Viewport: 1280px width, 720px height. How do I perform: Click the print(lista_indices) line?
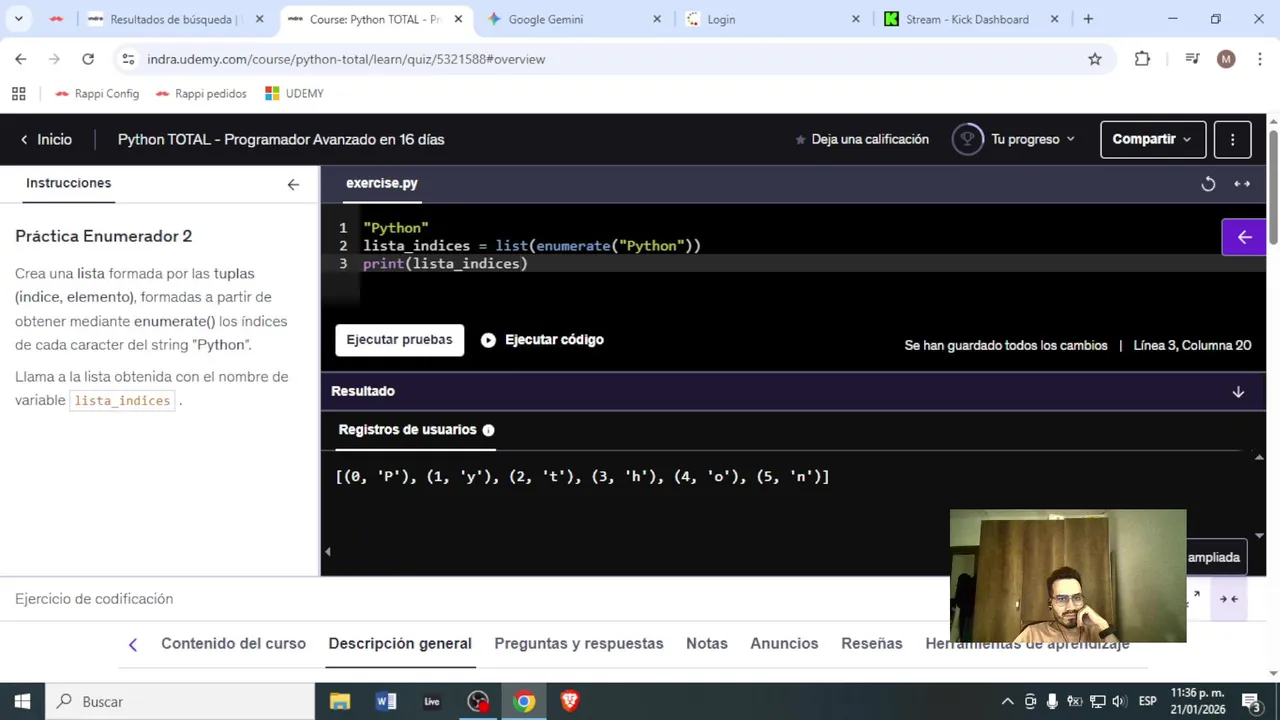445,264
